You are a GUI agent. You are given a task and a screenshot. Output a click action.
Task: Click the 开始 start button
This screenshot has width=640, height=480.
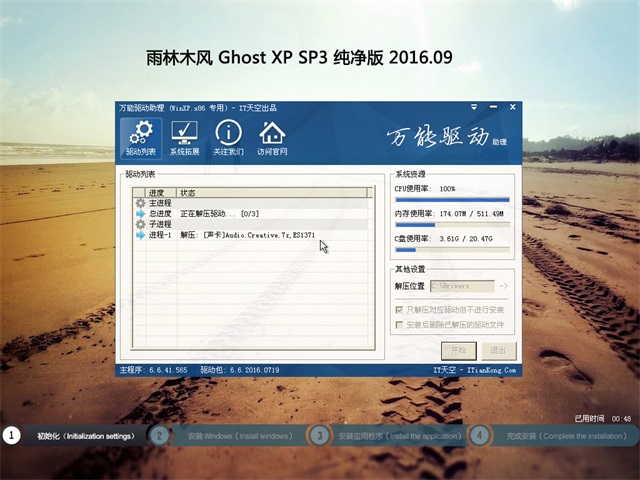pos(458,351)
